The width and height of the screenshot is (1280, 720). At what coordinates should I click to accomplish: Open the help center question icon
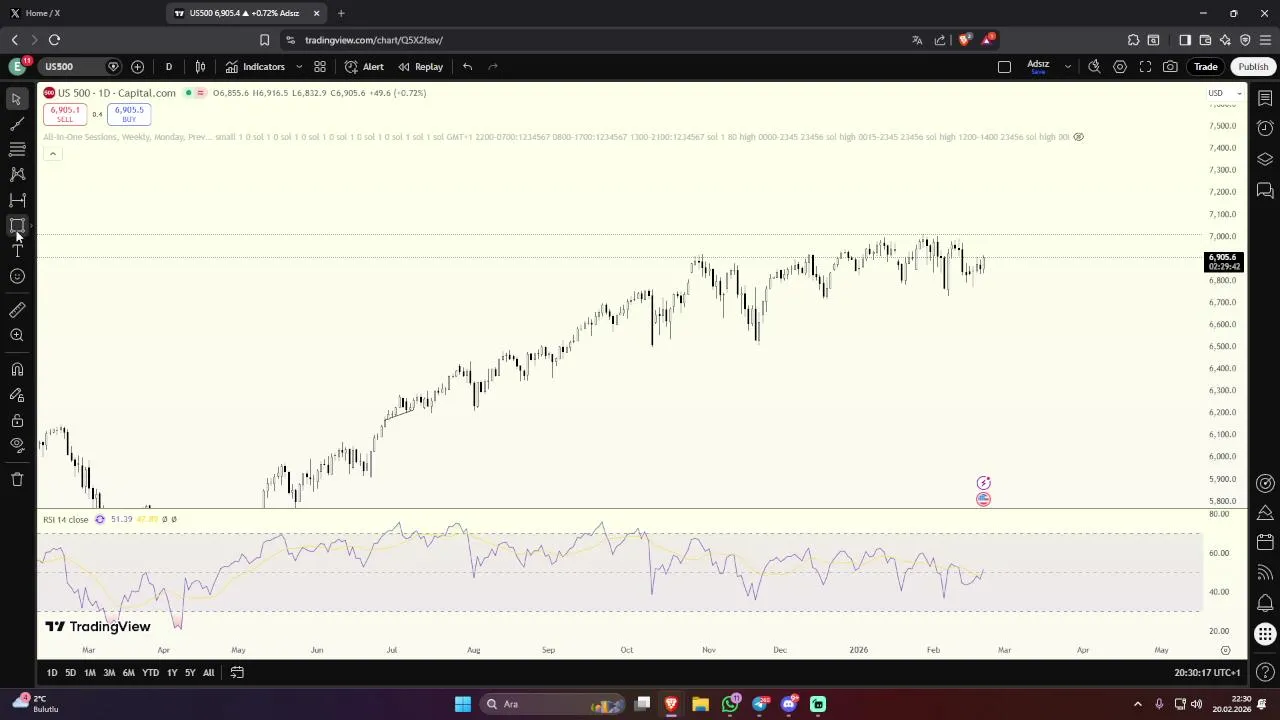point(1265,673)
